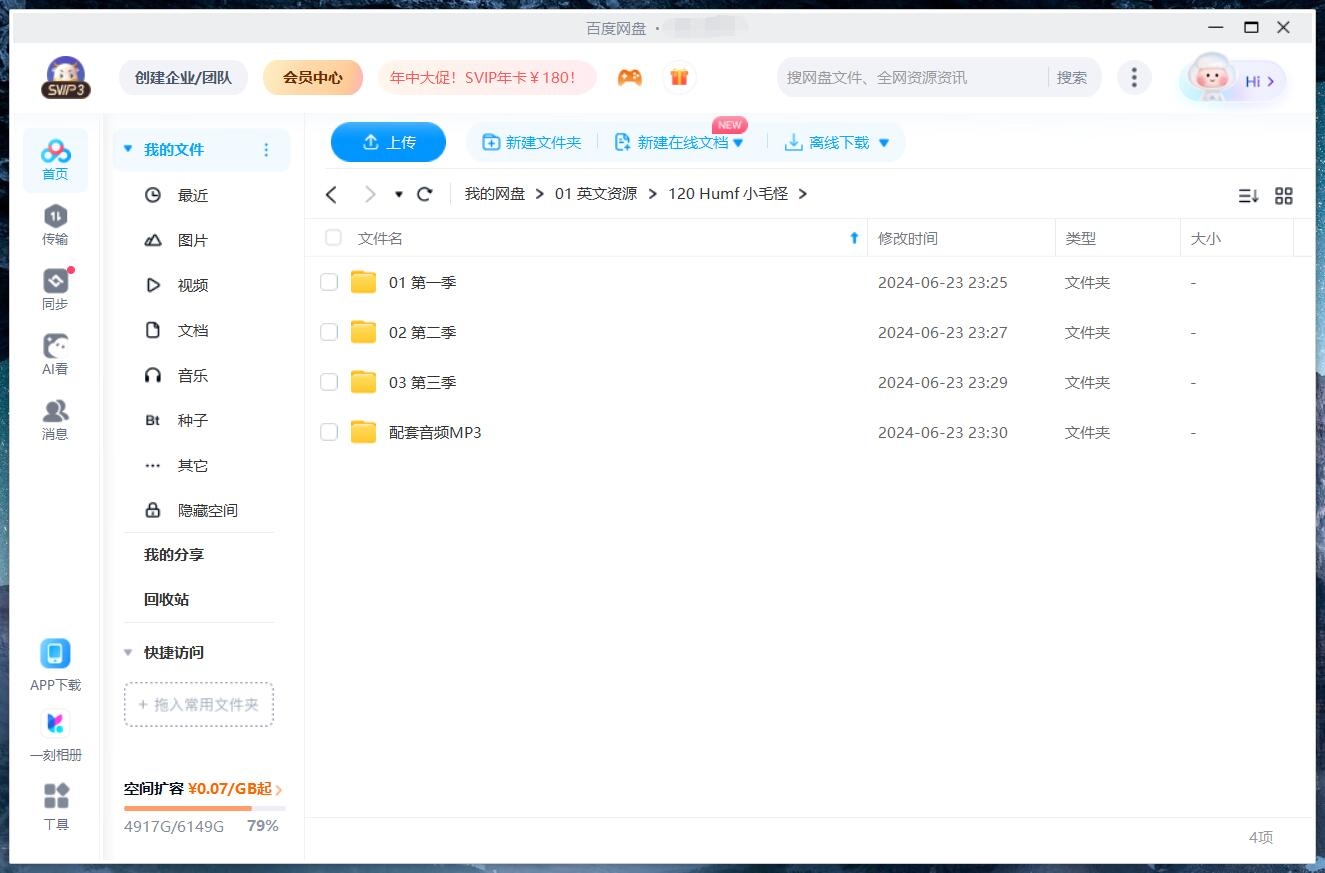
Task: Click the storage usage progress bar
Action: click(200, 806)
